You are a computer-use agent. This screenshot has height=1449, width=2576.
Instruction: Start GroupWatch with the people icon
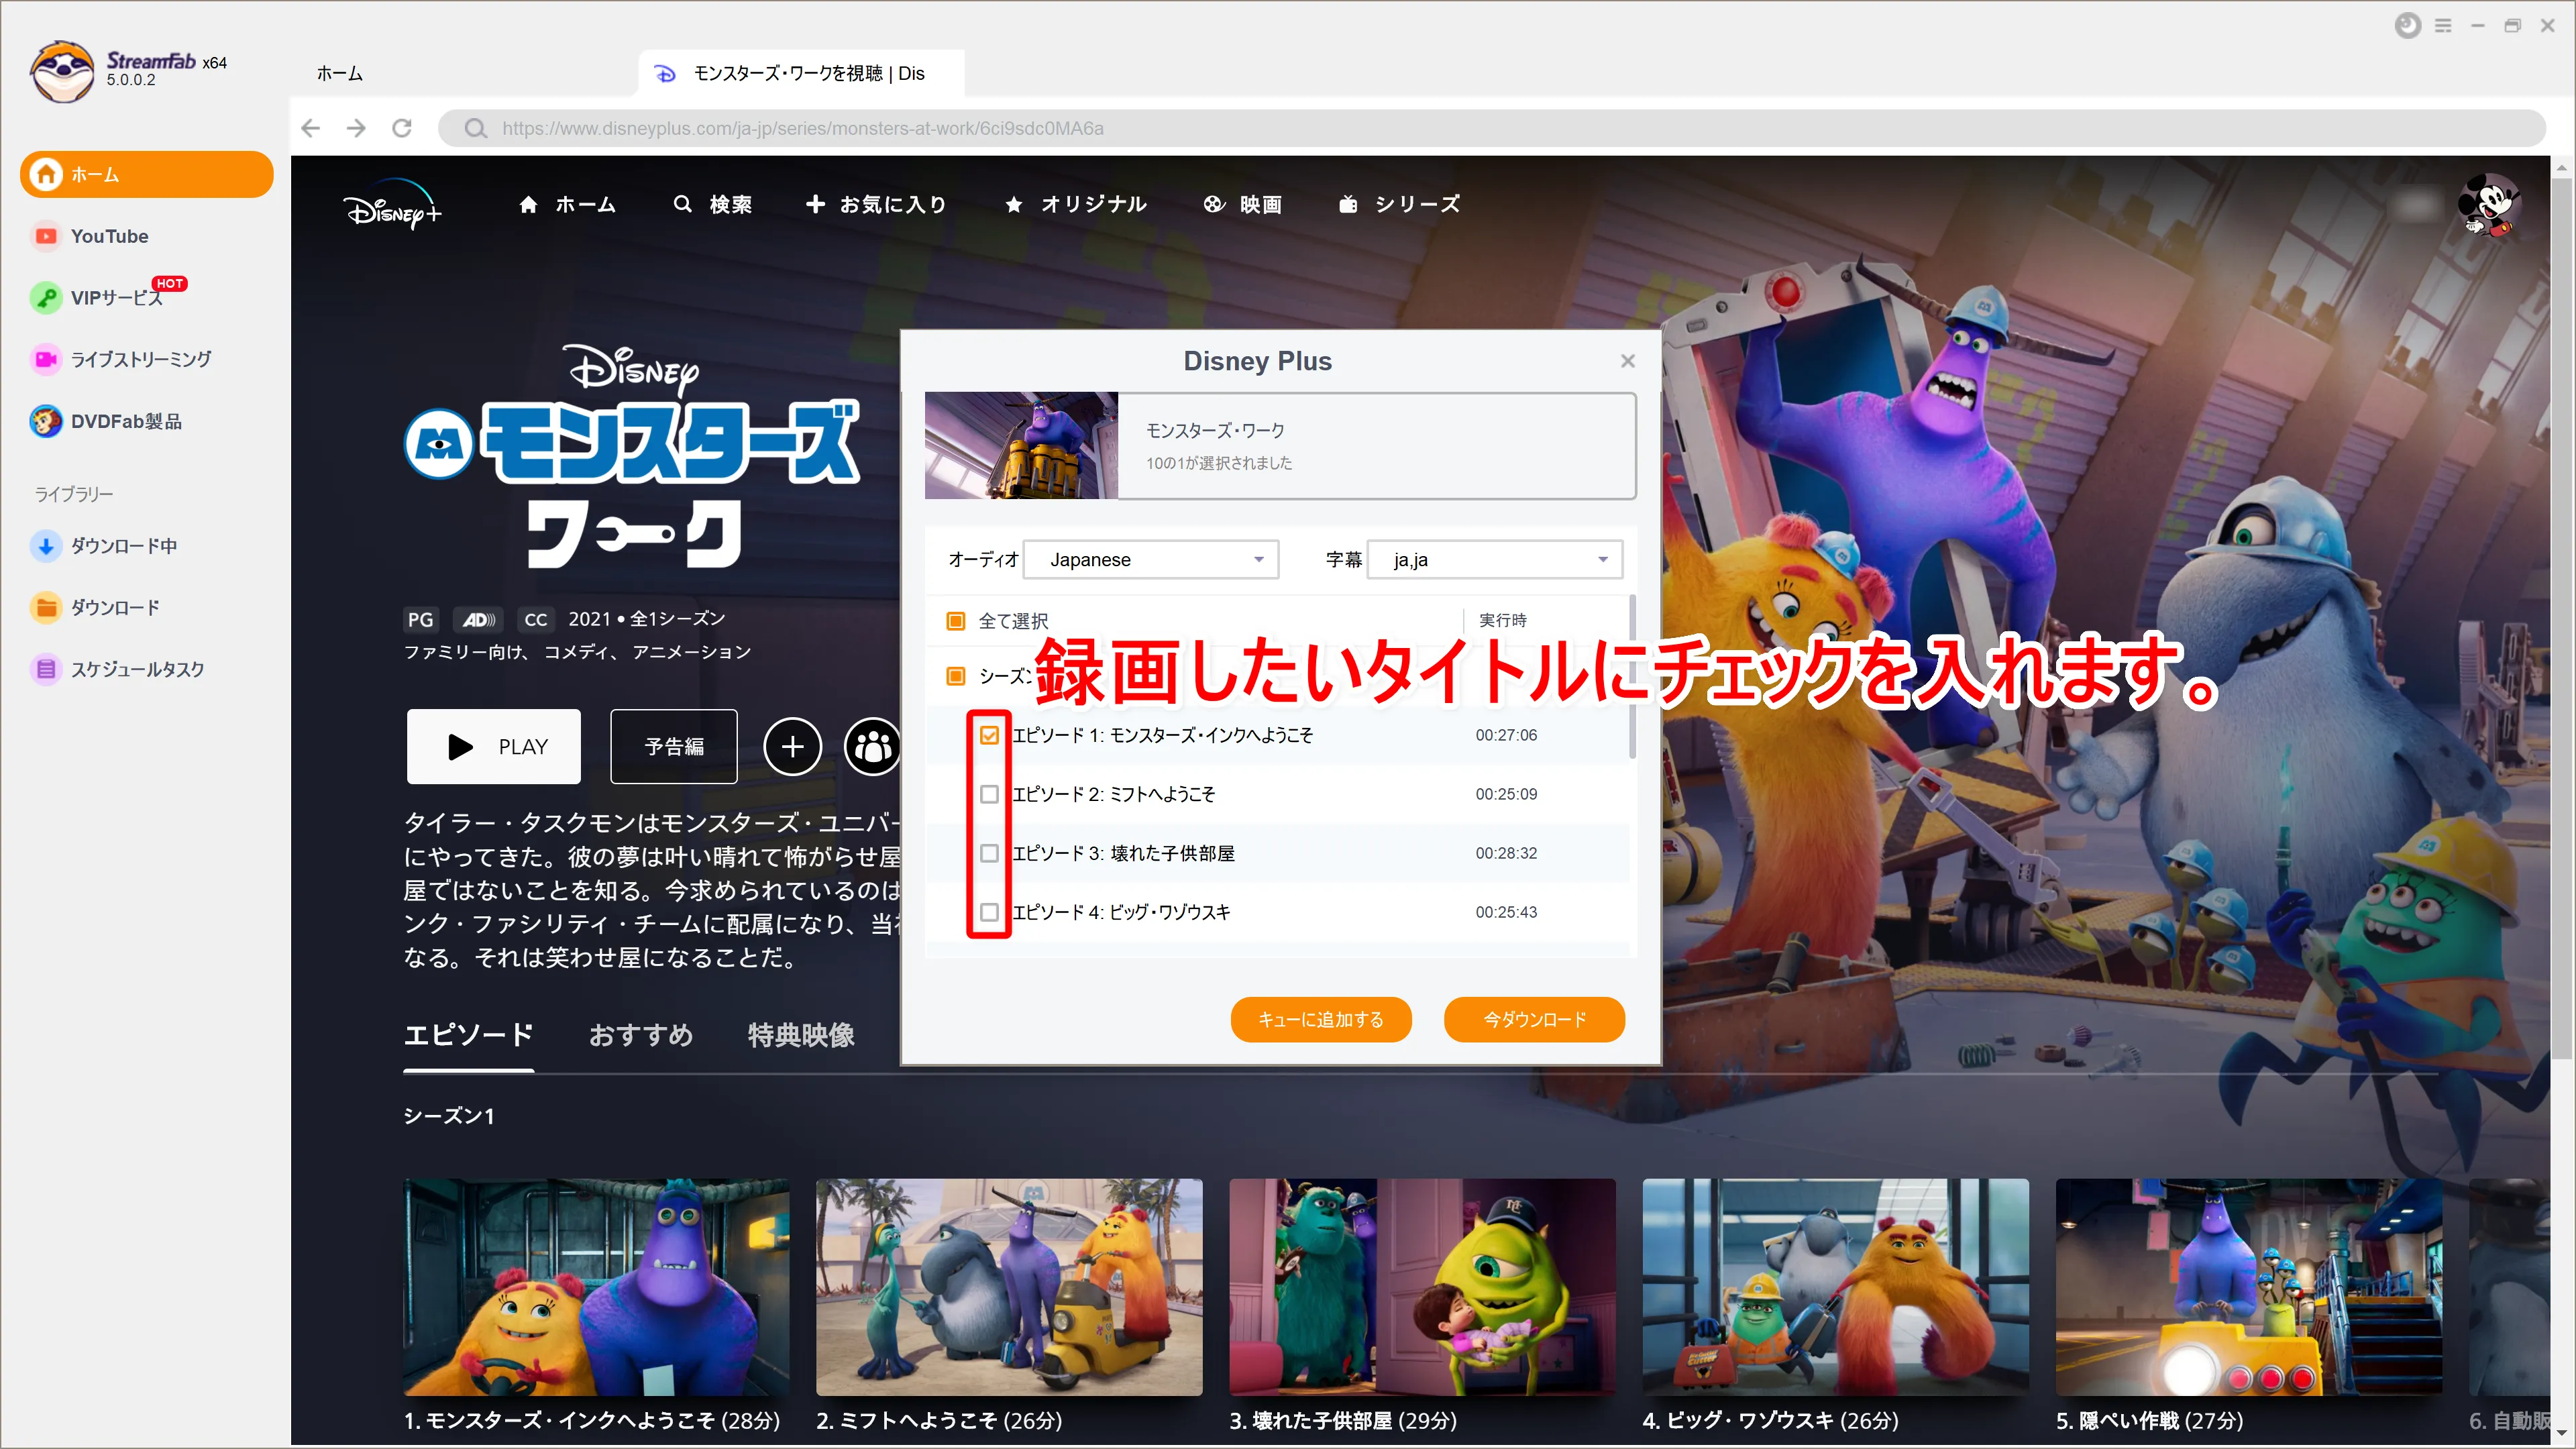pos(873,746)
